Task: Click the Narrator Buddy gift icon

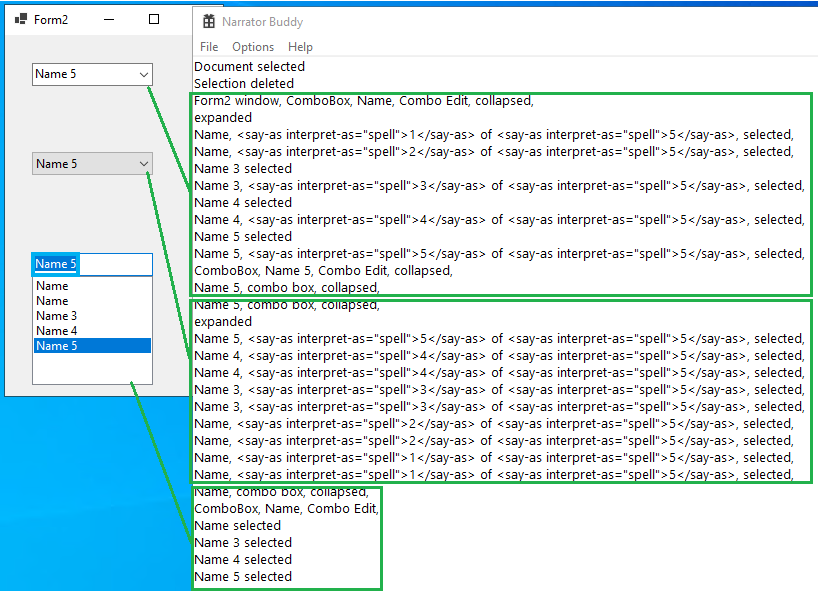Action: [x=208, y=21]
